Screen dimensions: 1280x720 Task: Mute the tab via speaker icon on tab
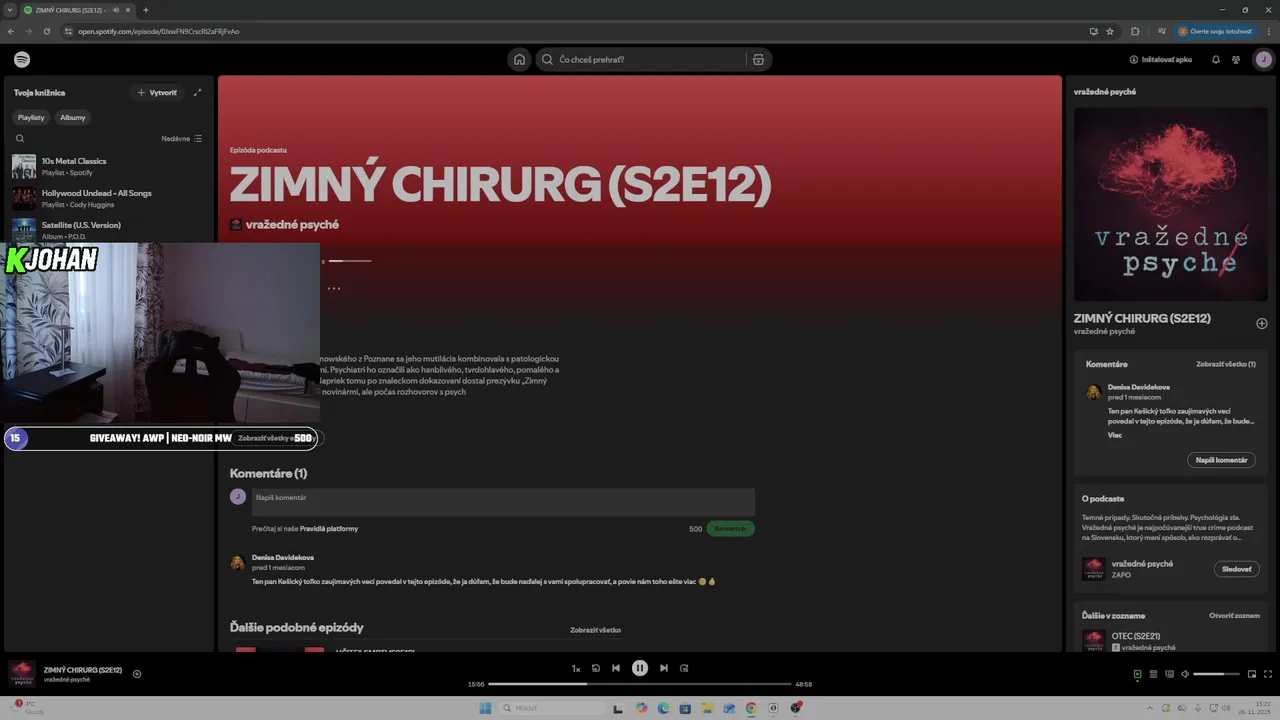pyautogui.click(x=116, y=10)
